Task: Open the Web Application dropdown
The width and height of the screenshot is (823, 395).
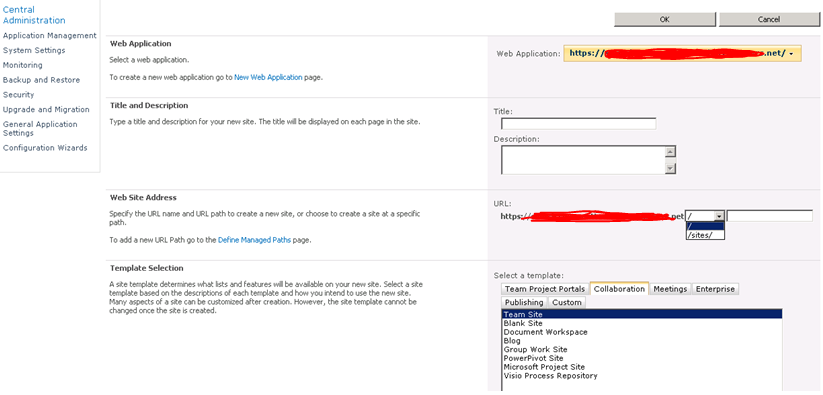Action: [682, 53]
